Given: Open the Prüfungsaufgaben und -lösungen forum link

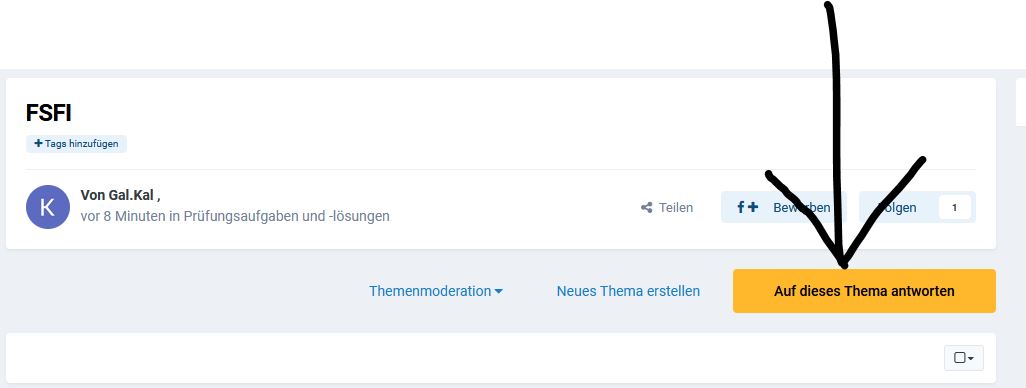Looking at the screenshot, I should point(287,216).
